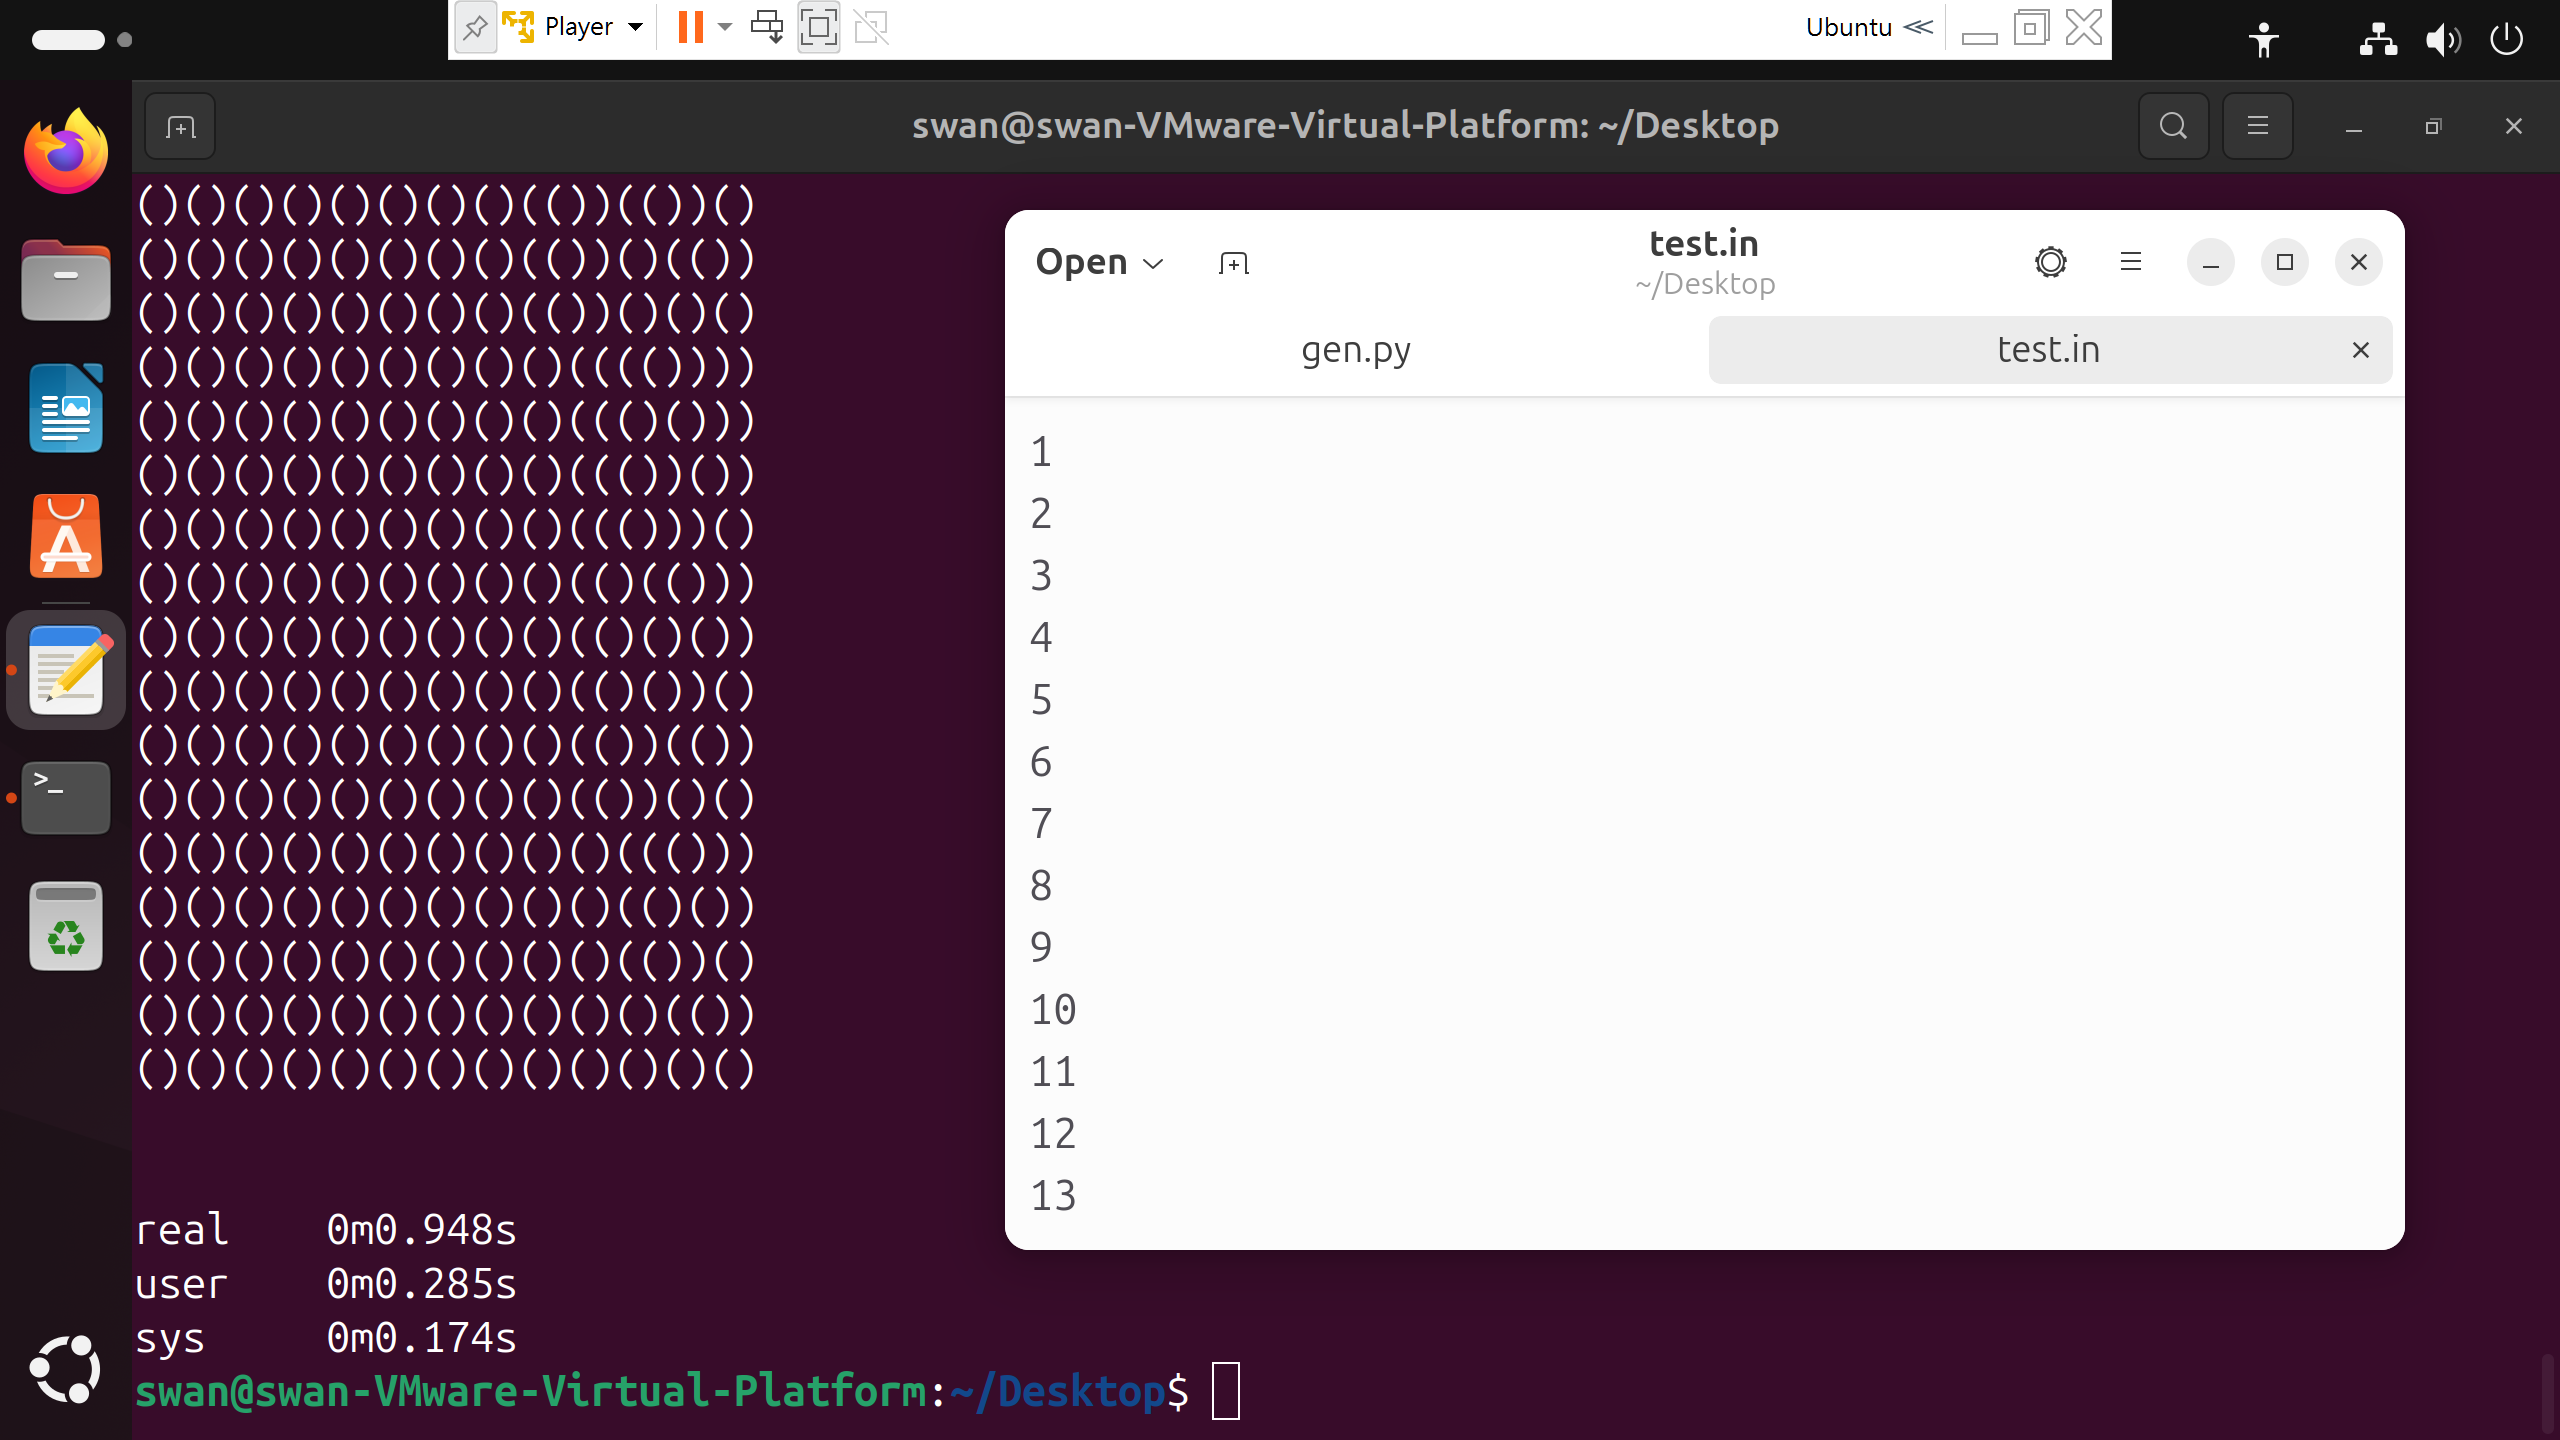Image resolution: width=2560 pixels, height=1440 pixels.
Task: Open the terminal hamburger menu
Action: coord(2257,127)
